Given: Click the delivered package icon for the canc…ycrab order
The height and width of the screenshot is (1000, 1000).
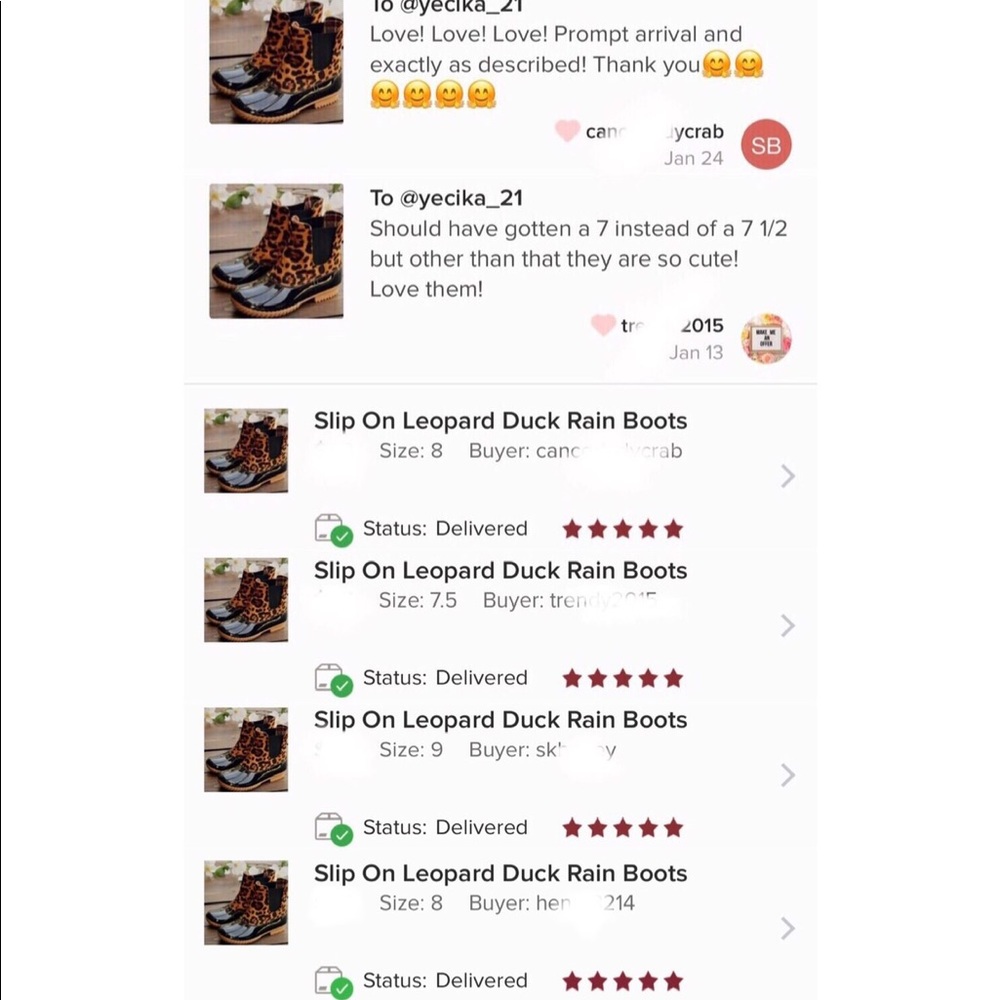Looking at the screenshot, I should click(x=334, y=530).
